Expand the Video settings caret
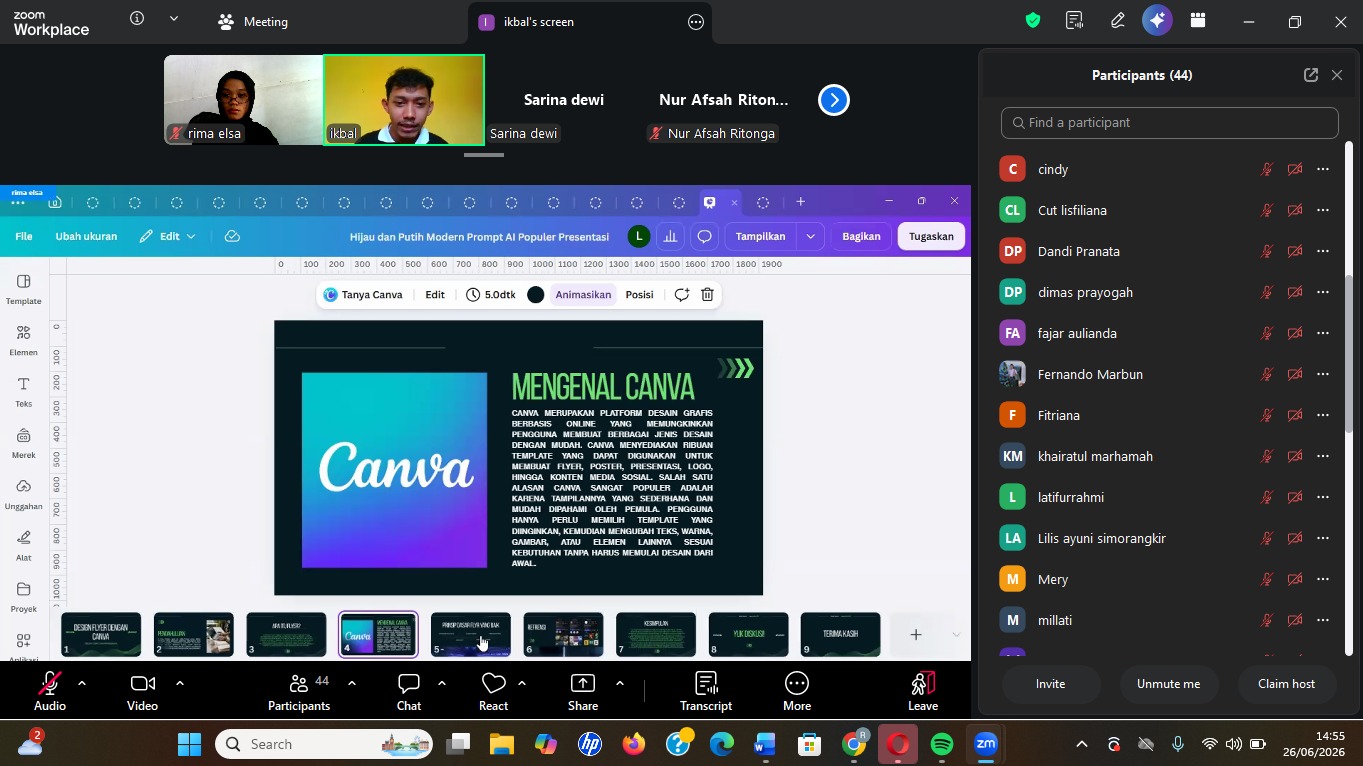Viewport: 1363px width, 766px height. click(x=180, y=683)
